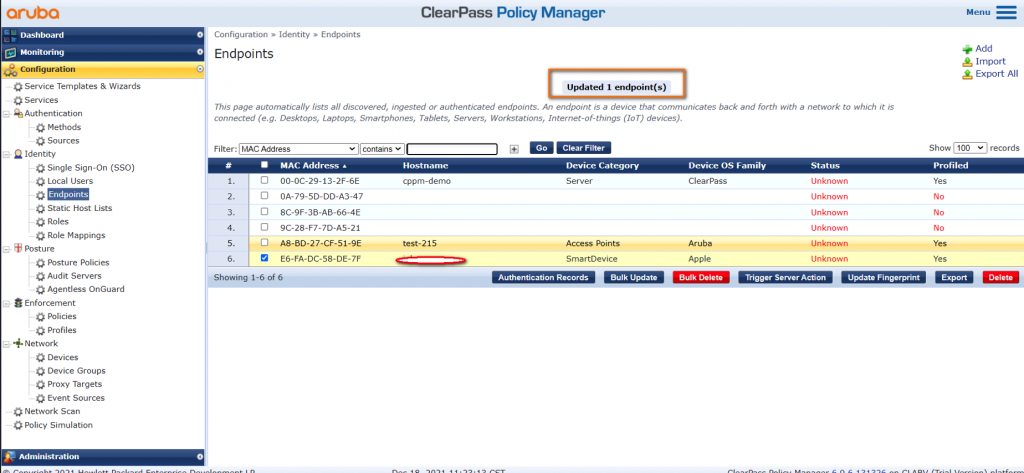Open Posture Policies in tree
The width and height of the screenshot is (1024, 473).
coord(78,263)
